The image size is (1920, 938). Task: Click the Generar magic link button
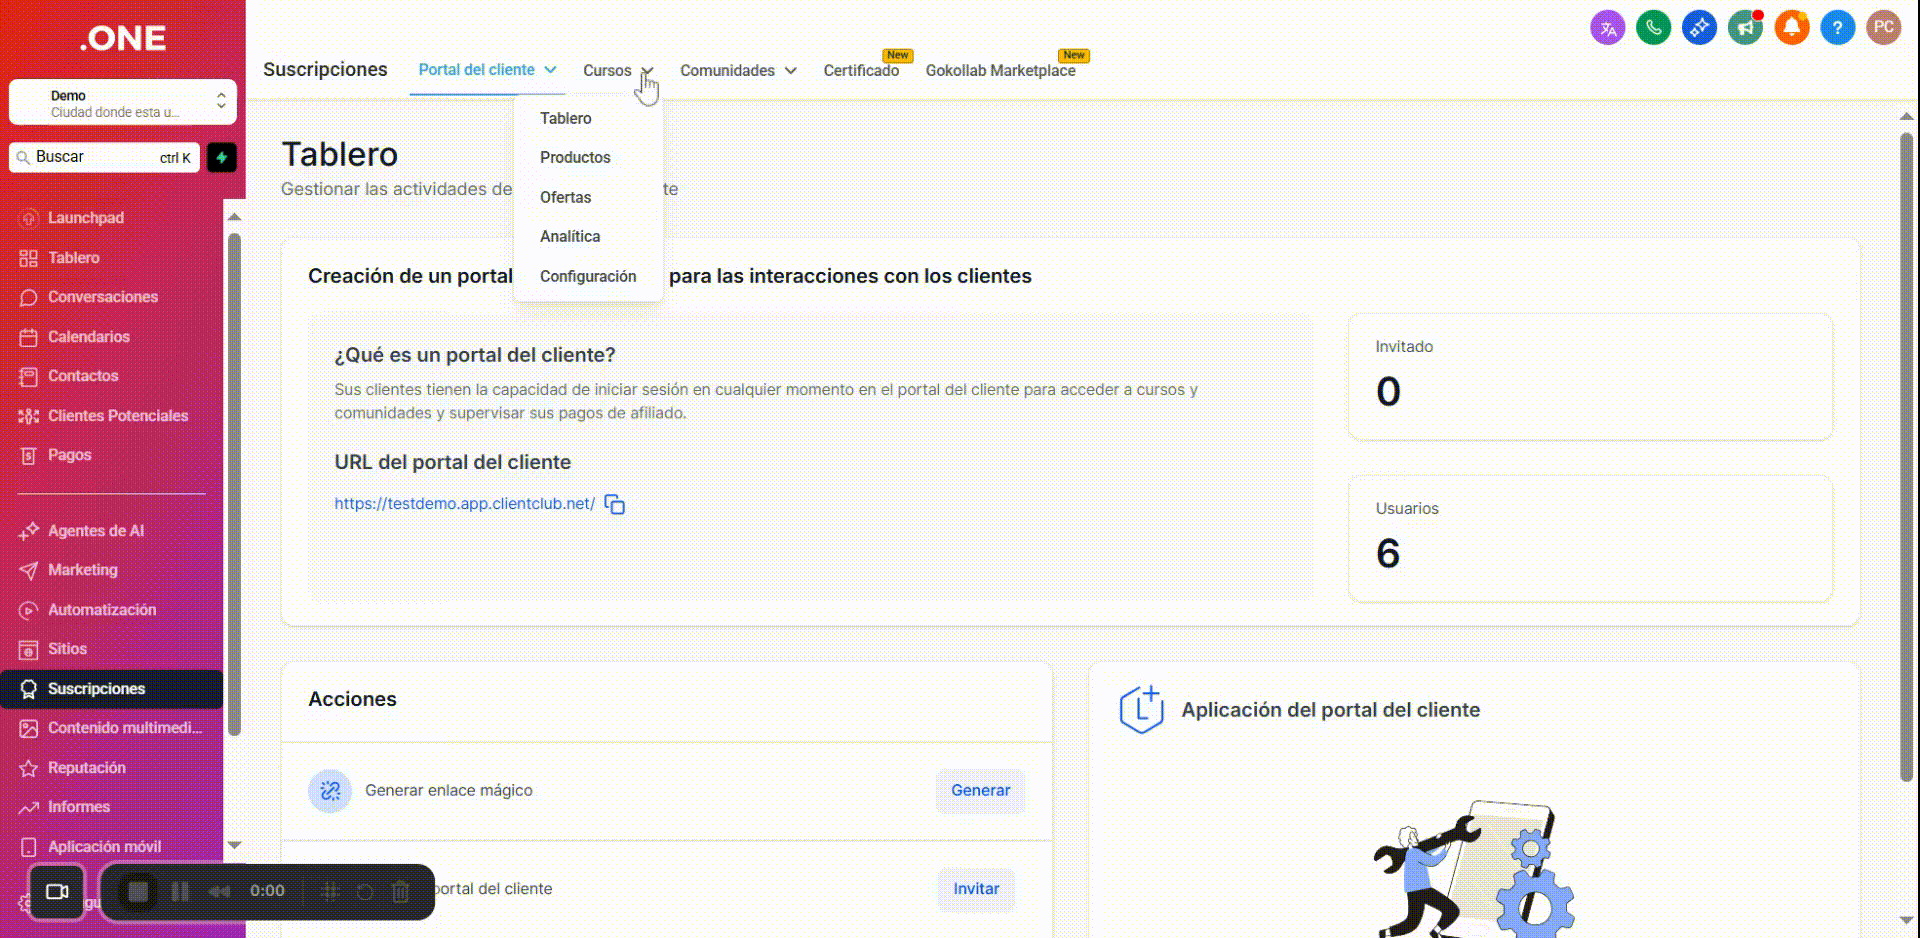980,791
